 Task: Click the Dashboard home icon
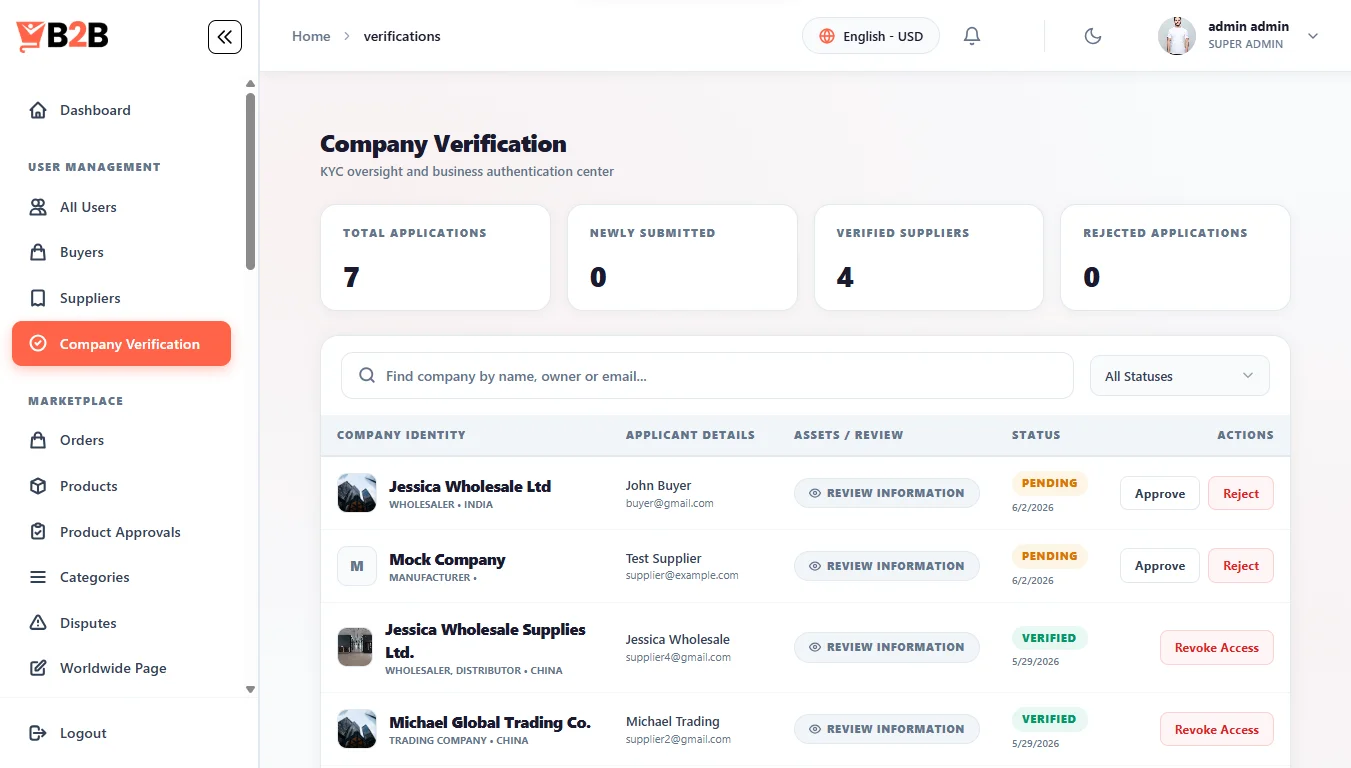pos(38,110)
